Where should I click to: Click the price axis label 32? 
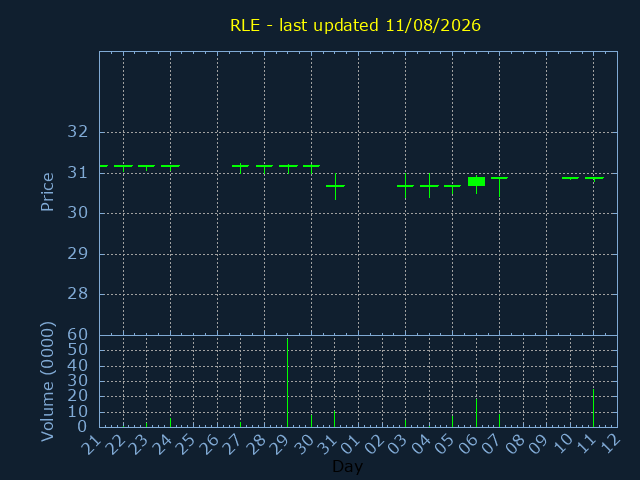[78, 132]
